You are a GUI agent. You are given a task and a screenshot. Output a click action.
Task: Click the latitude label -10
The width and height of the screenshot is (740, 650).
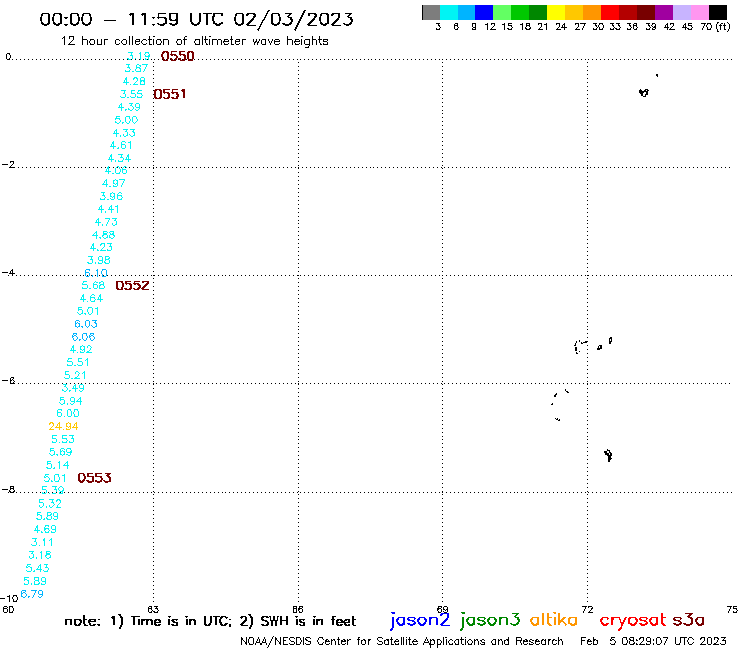9,598
